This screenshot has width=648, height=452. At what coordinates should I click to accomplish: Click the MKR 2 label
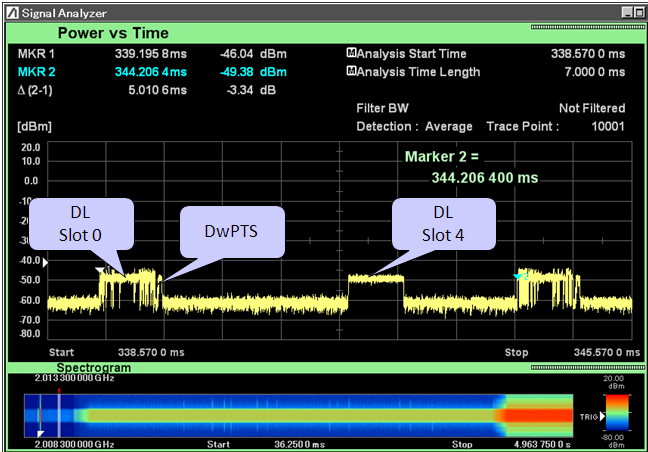pos(36,72)
